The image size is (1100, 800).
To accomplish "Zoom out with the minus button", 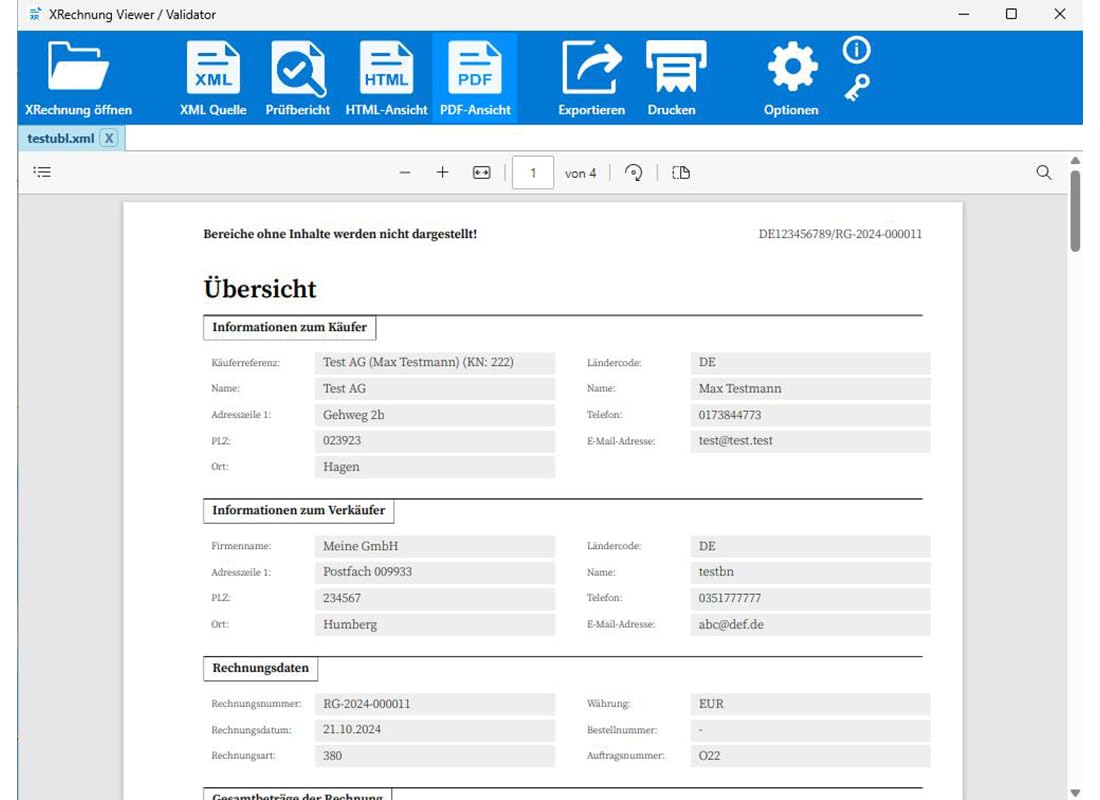I will click(x=405, y=173).
